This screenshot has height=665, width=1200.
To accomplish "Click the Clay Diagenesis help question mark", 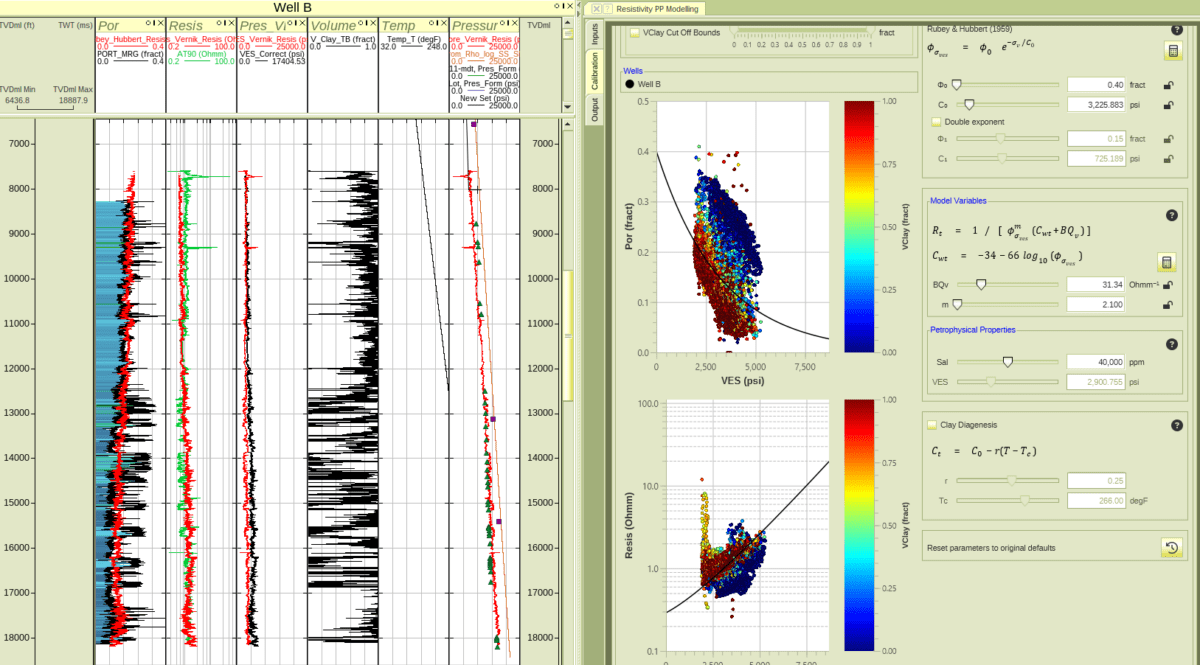I will tap(1177, 424).
